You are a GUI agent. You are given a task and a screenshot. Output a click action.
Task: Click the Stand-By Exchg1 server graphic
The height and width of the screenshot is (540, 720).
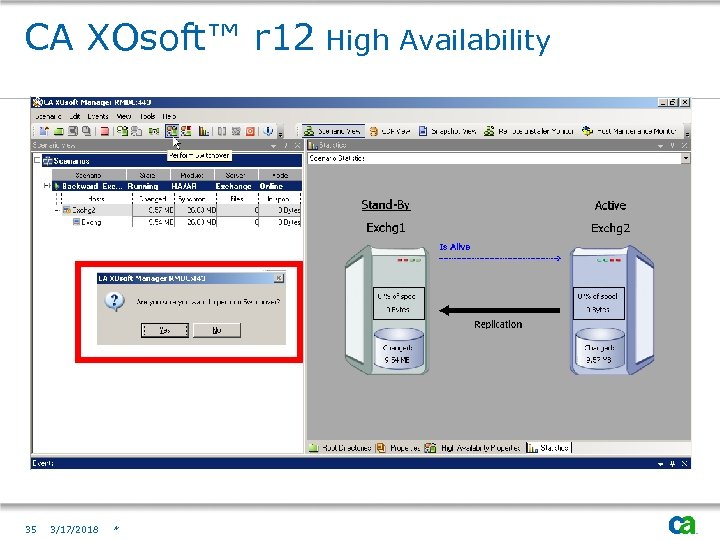coord(387,310)
